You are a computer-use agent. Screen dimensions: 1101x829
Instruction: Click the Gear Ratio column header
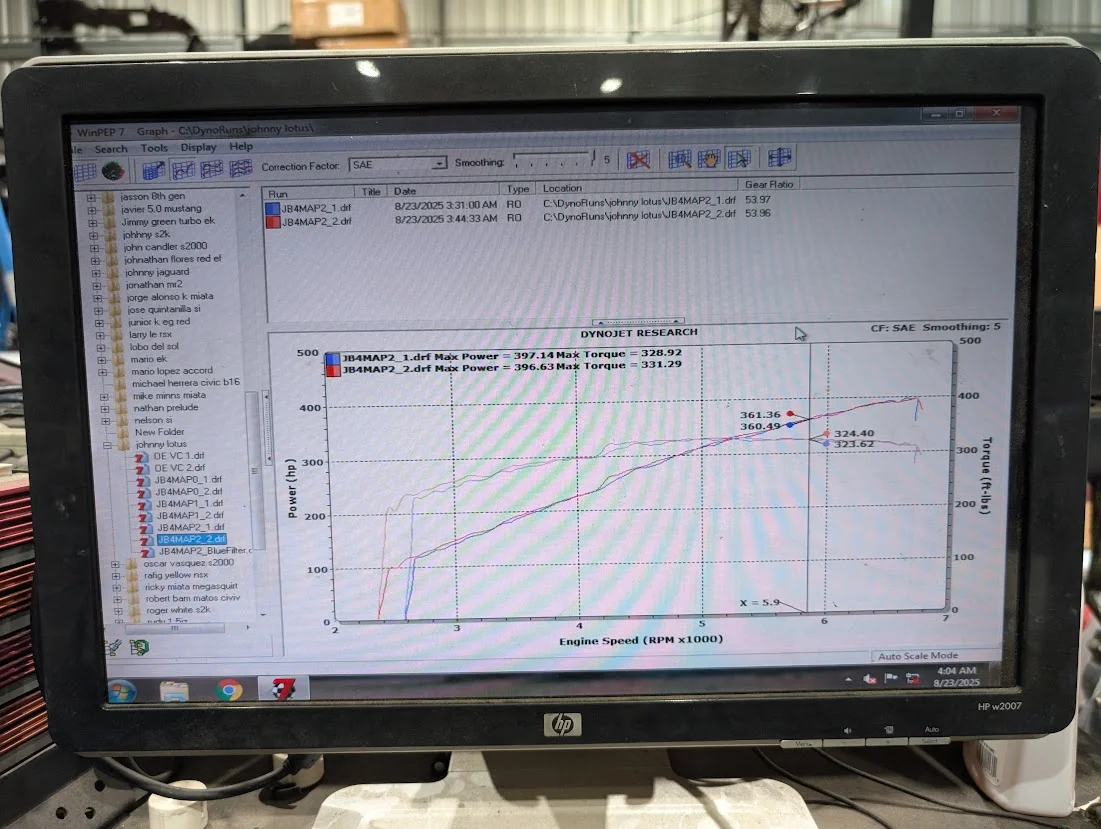769,185
